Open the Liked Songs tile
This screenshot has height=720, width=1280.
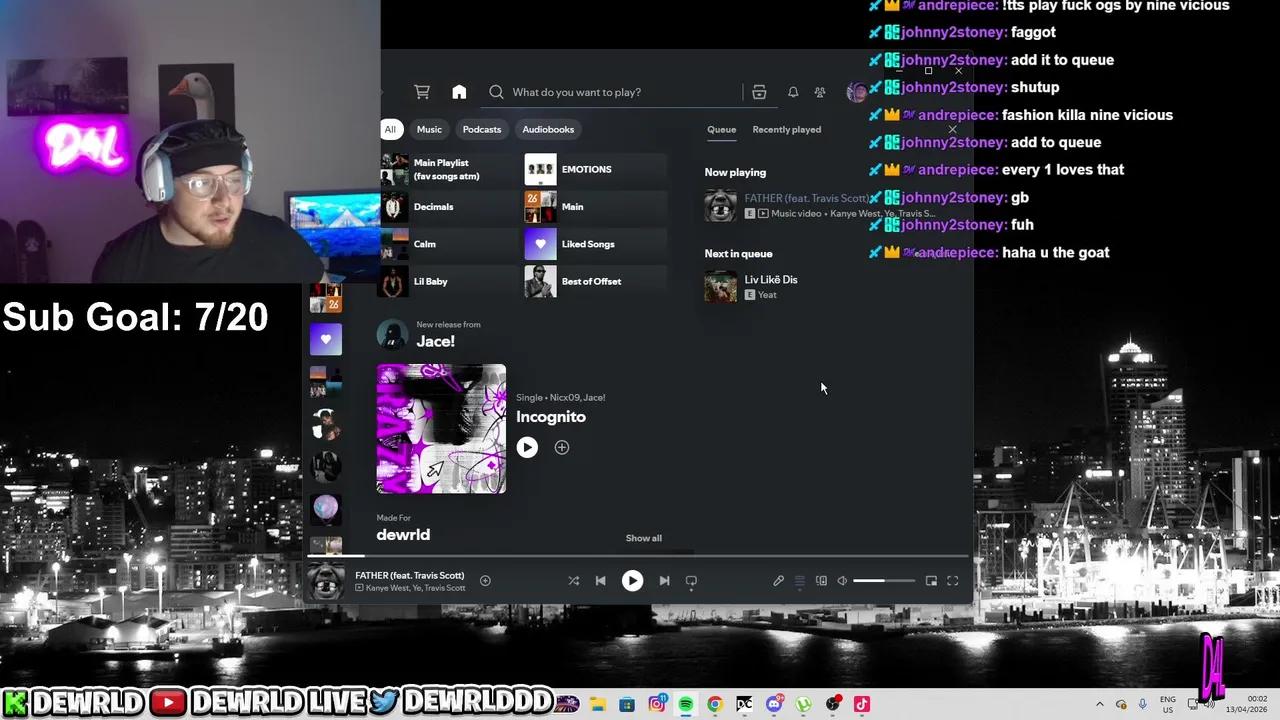click(595, 244)
